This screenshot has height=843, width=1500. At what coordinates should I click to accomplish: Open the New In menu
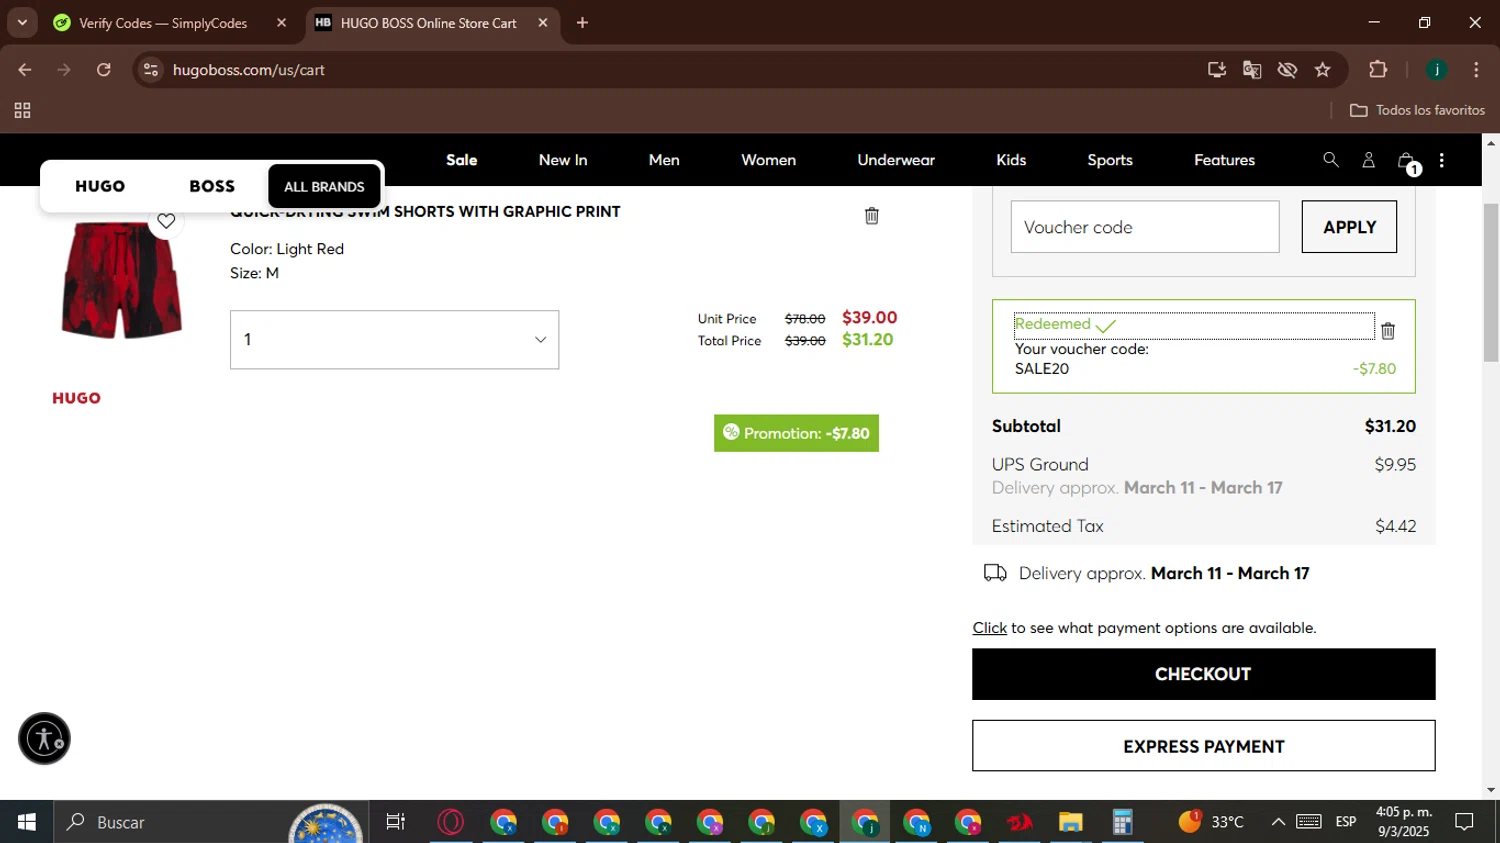point(563,160)
